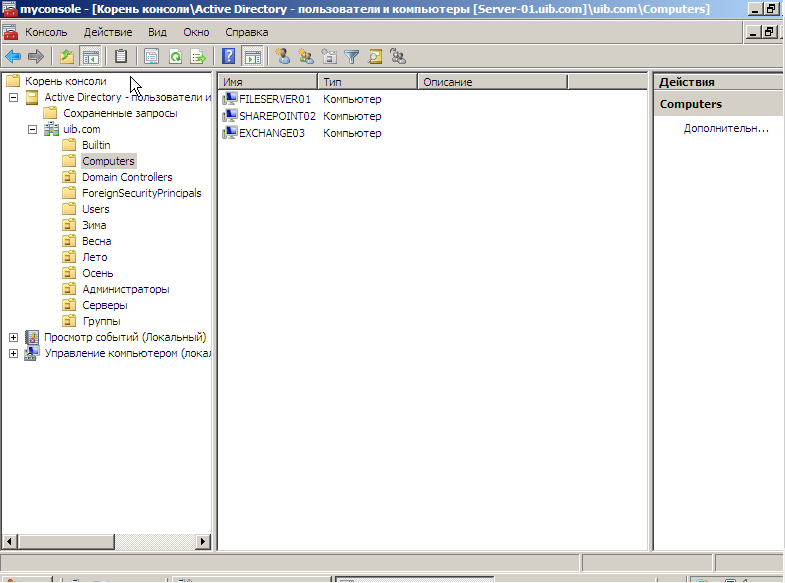Image resolution: width=785 pixels, height=583 pixels.
Task: Click the uib.com domain icon
Action: pos(51,129)
